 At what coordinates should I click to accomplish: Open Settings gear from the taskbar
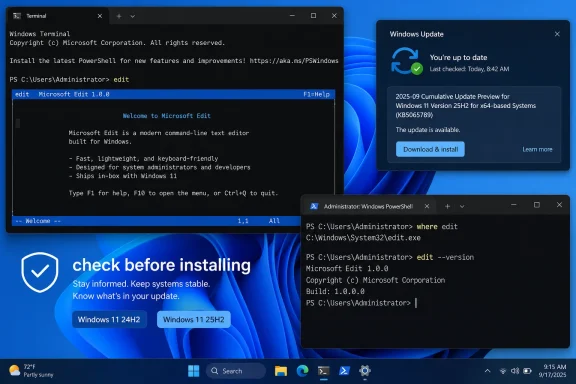365,371
